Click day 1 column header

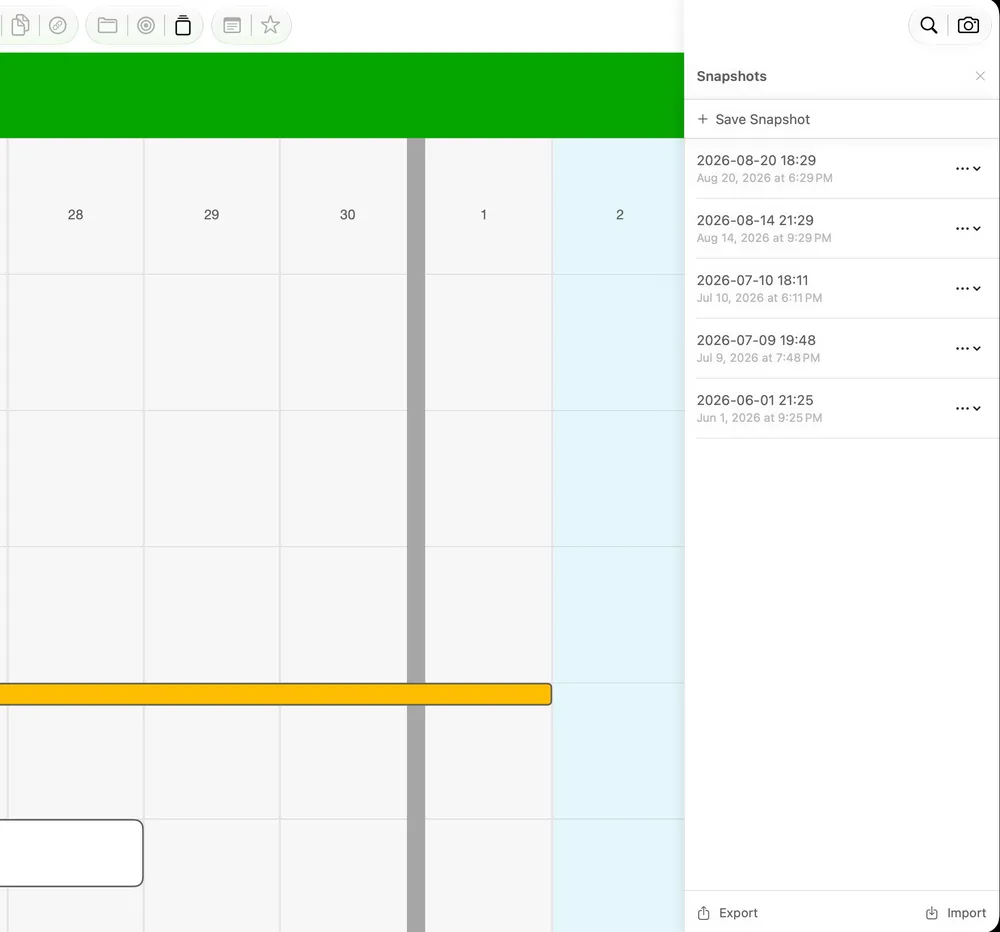[x=483, y=215]
